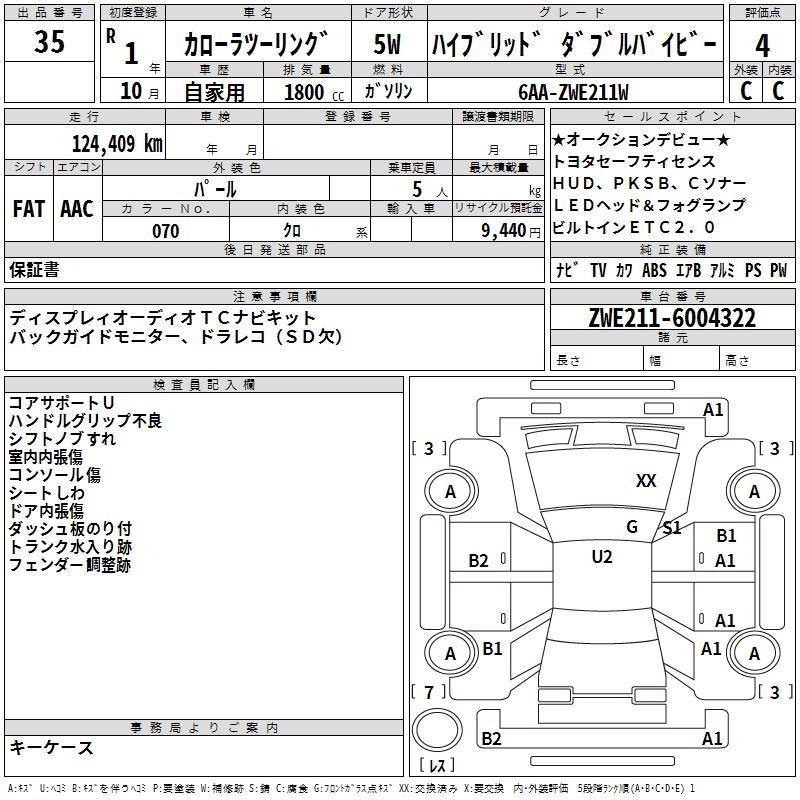Click the ナビ equipment label
Screen dimensions: 800x800
(567, 270)
